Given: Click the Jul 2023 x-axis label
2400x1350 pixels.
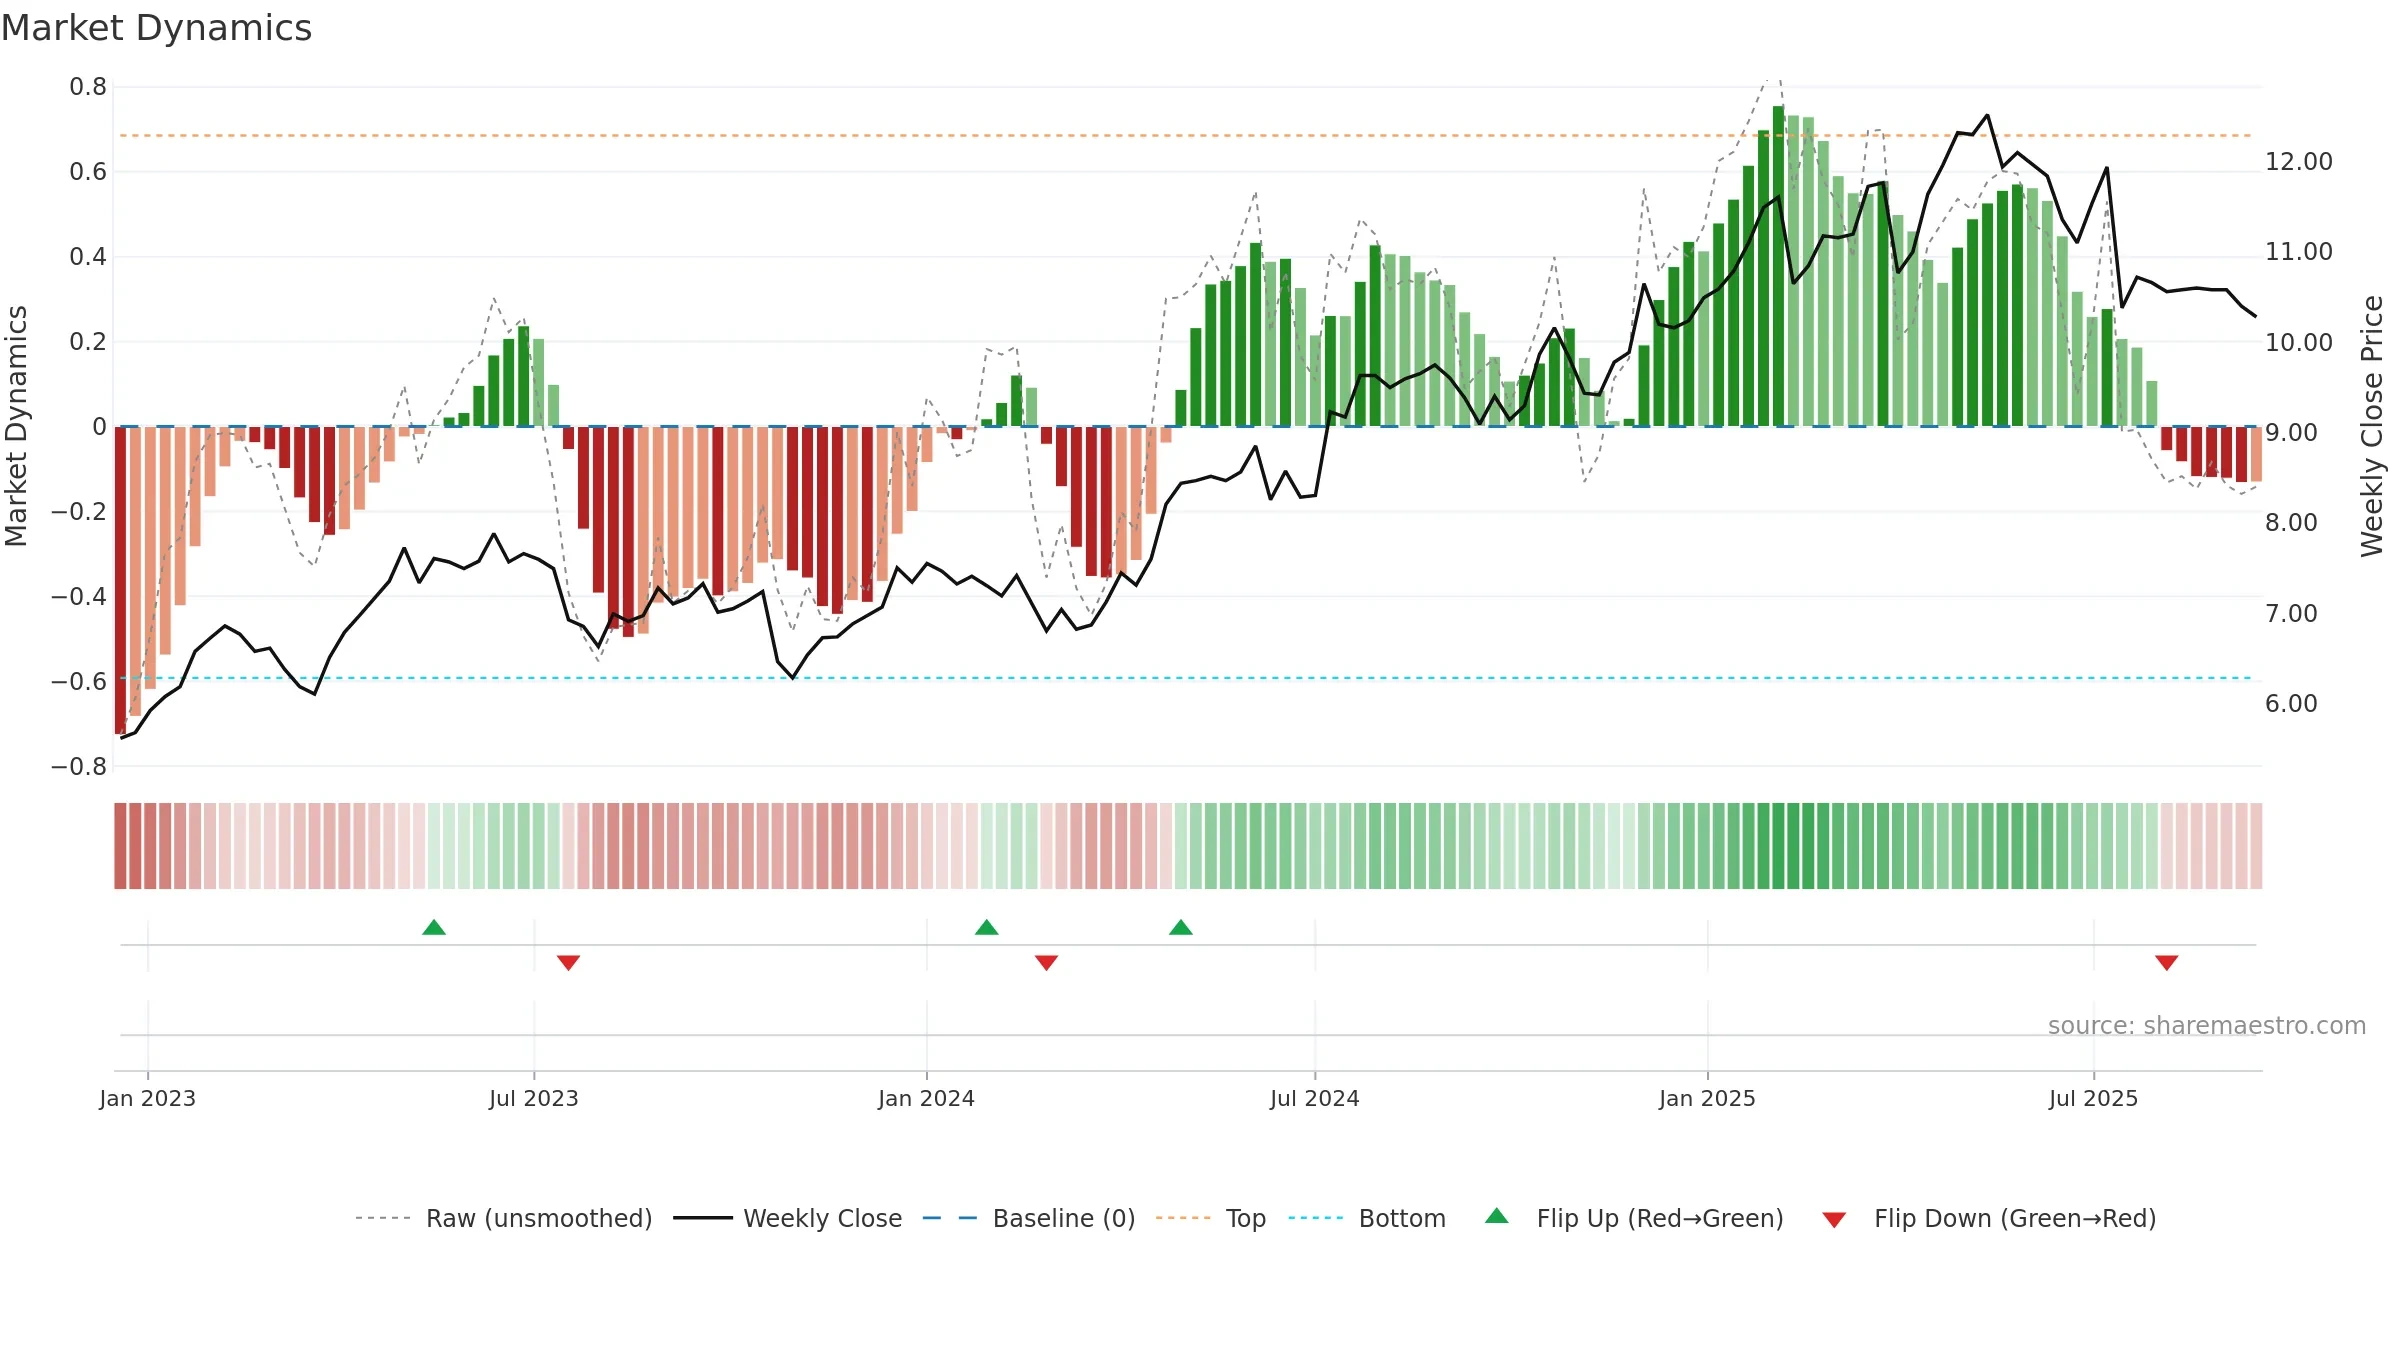Looking at the screenshot, I should 534,1098.
